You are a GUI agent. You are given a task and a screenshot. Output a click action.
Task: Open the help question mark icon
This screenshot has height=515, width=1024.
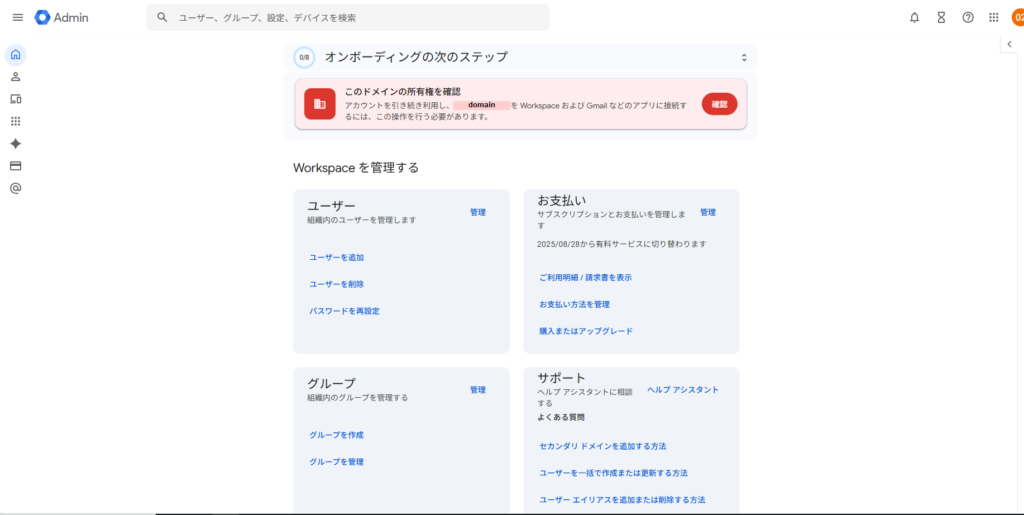click(967, 17)
